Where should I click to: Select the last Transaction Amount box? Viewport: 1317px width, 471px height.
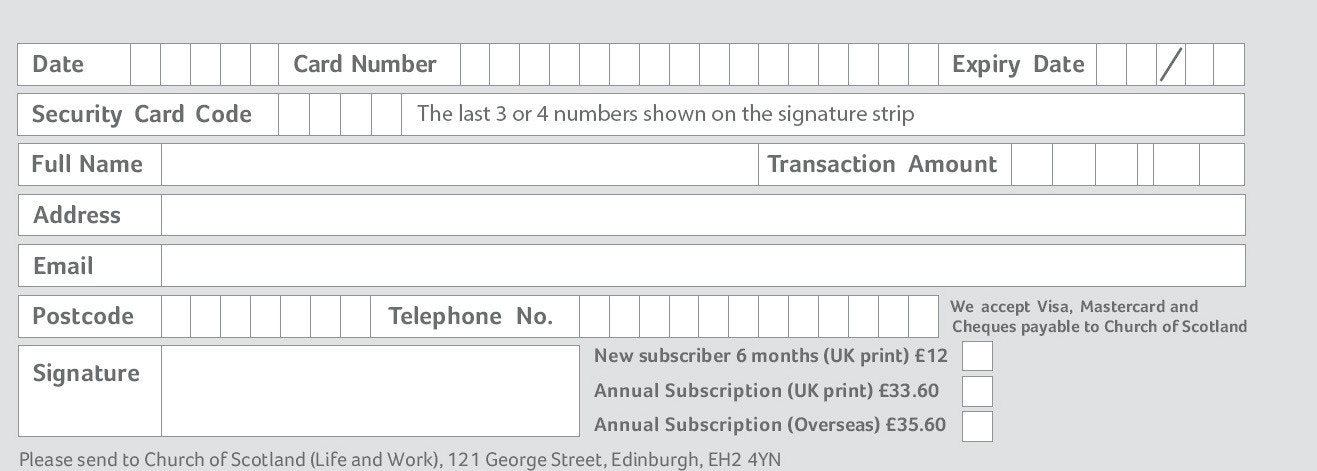tap(1222, 164)
